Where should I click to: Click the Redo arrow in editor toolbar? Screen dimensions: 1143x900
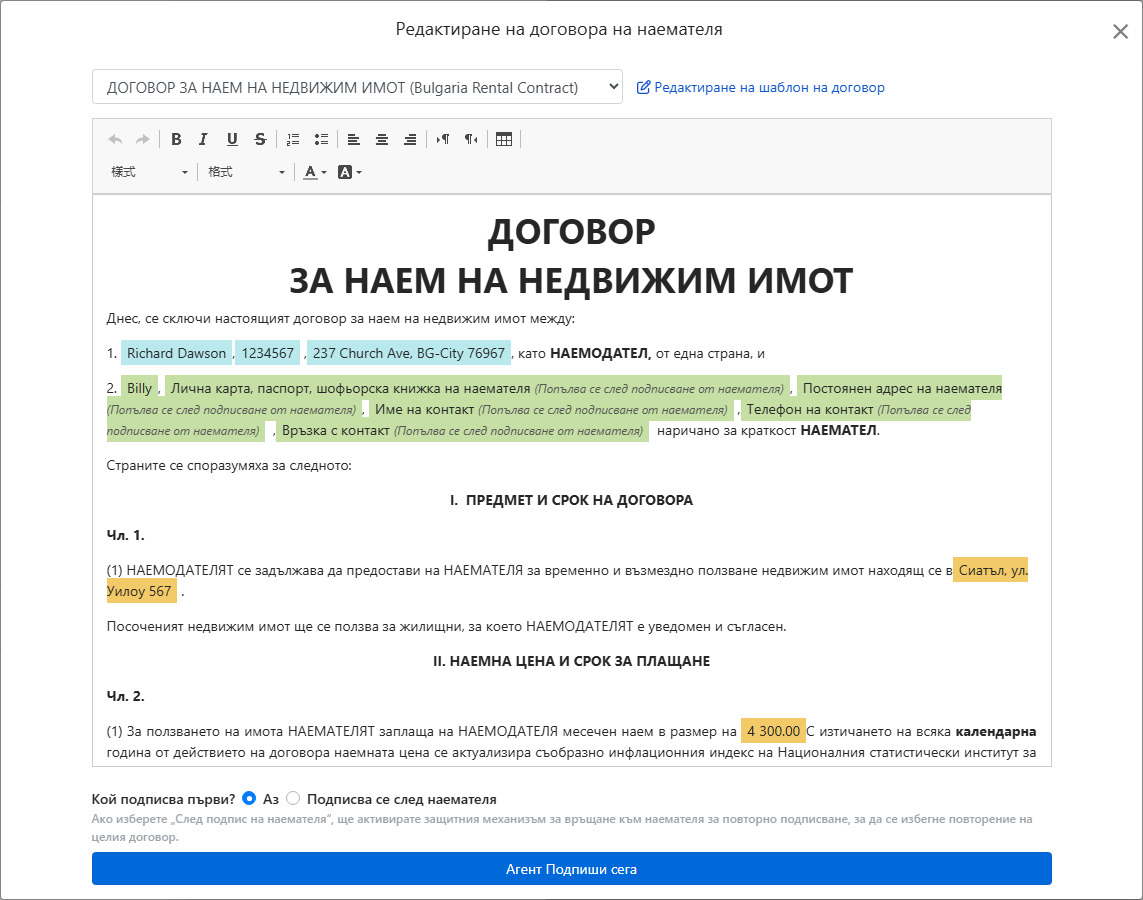tap(143, 139)
